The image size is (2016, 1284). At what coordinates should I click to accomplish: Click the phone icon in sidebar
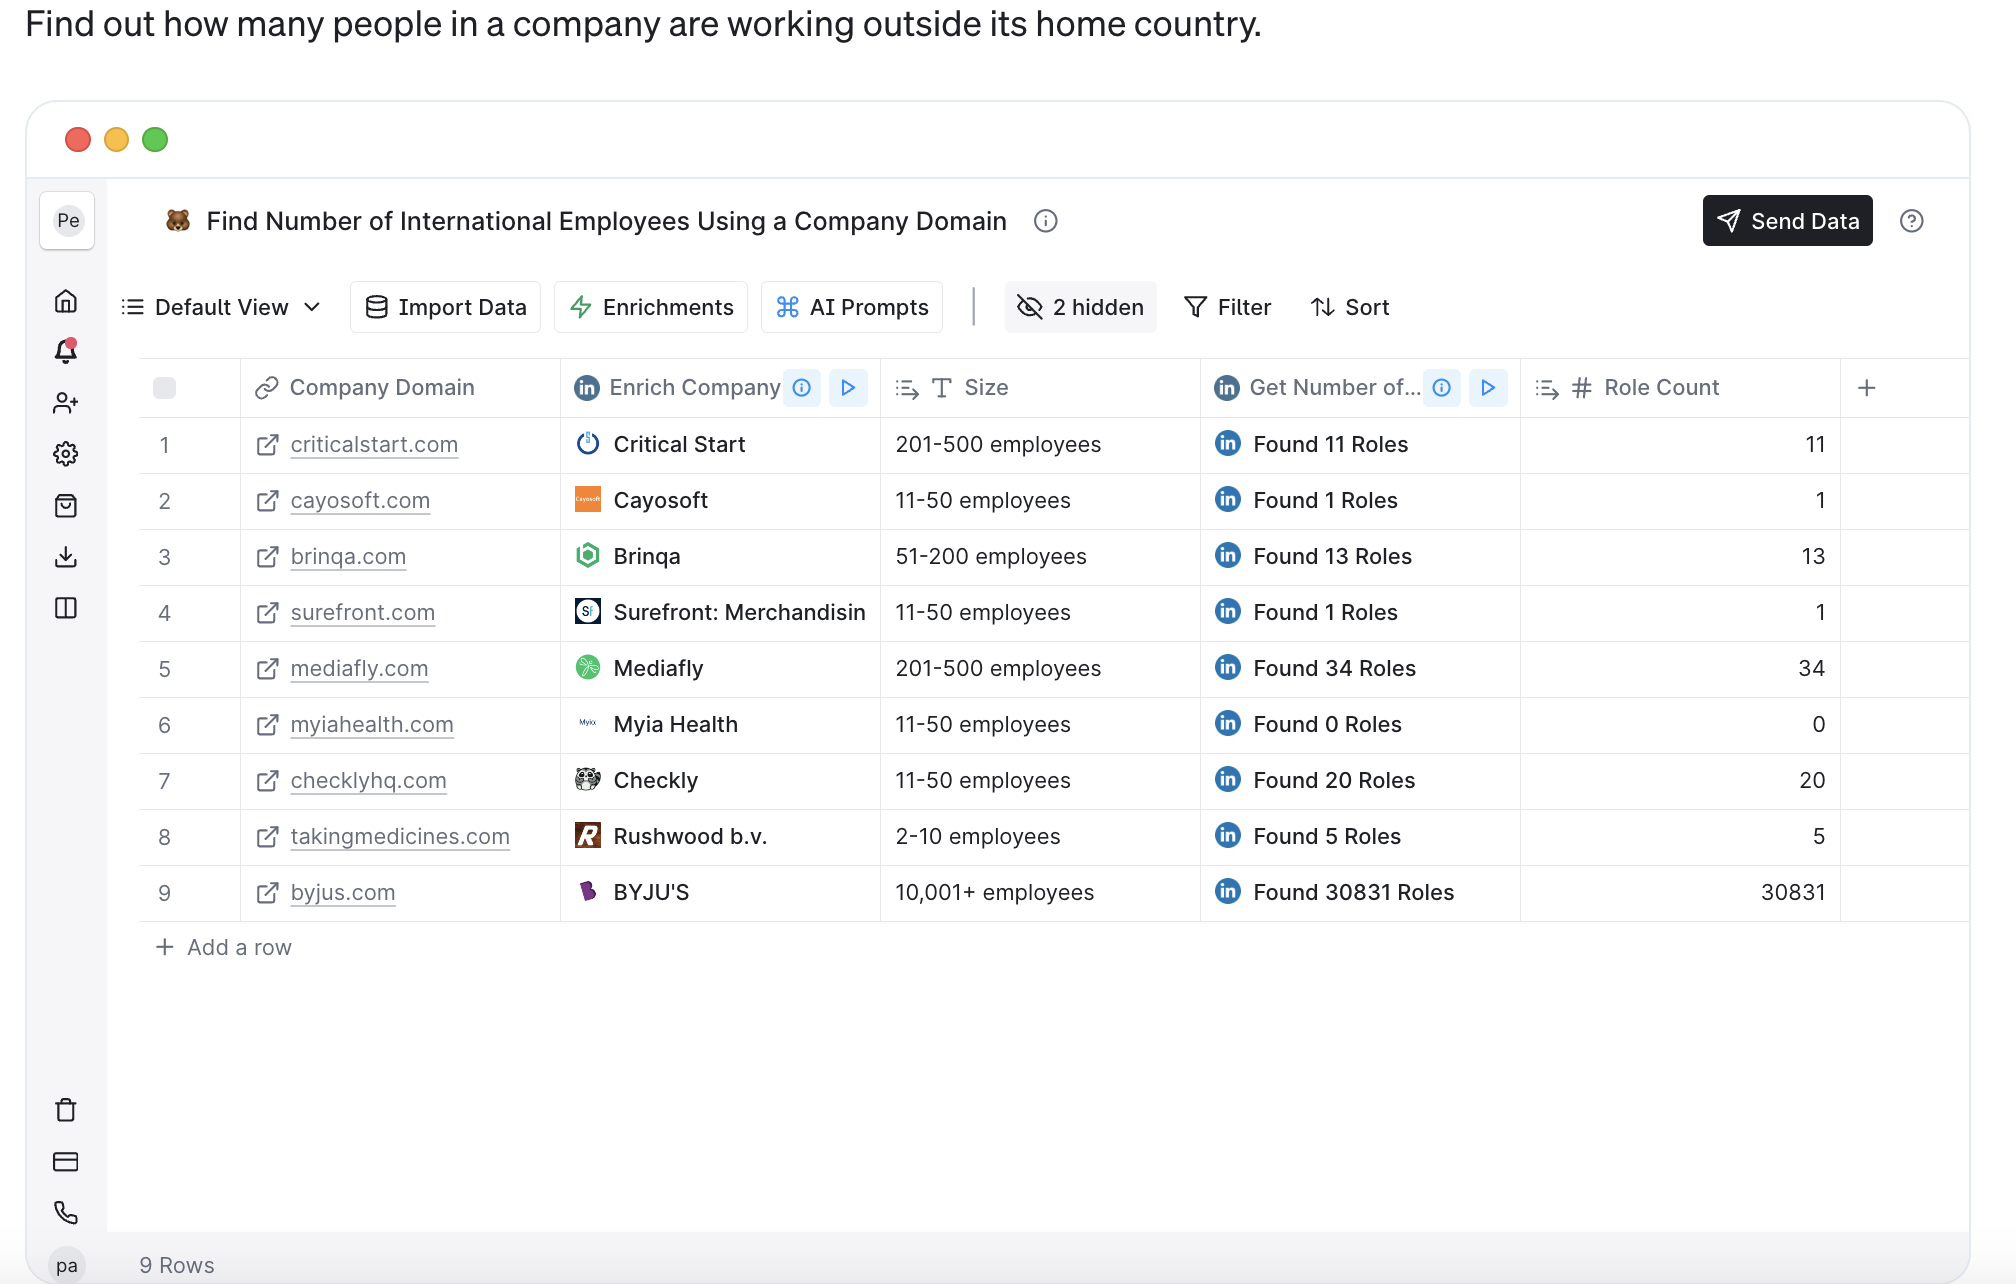point(66,1213)
